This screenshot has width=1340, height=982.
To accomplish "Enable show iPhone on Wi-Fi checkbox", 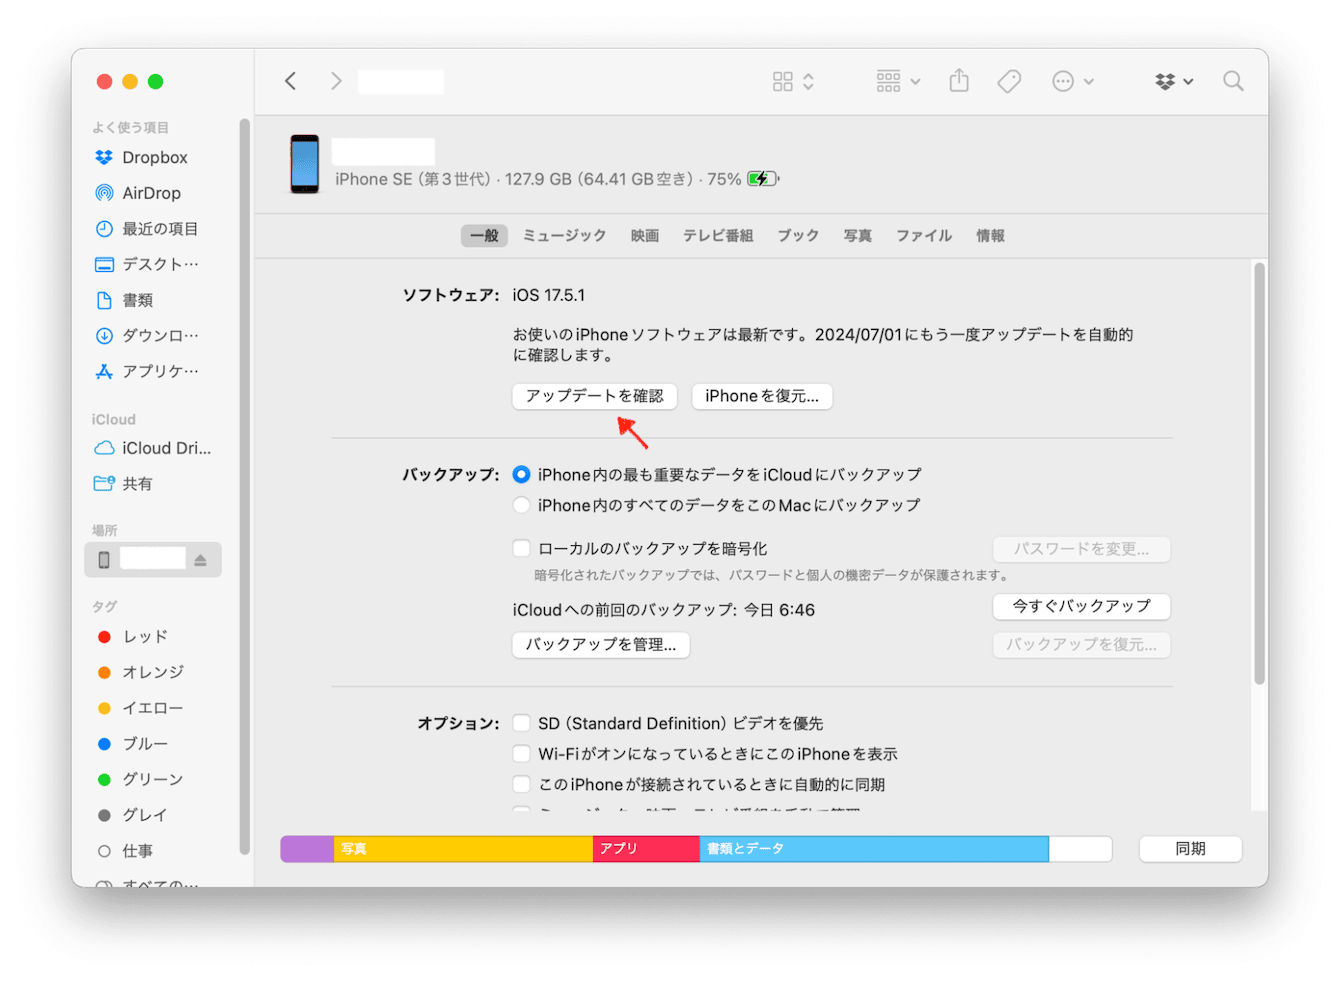I will pyautogui.click(x=522, y=754).
